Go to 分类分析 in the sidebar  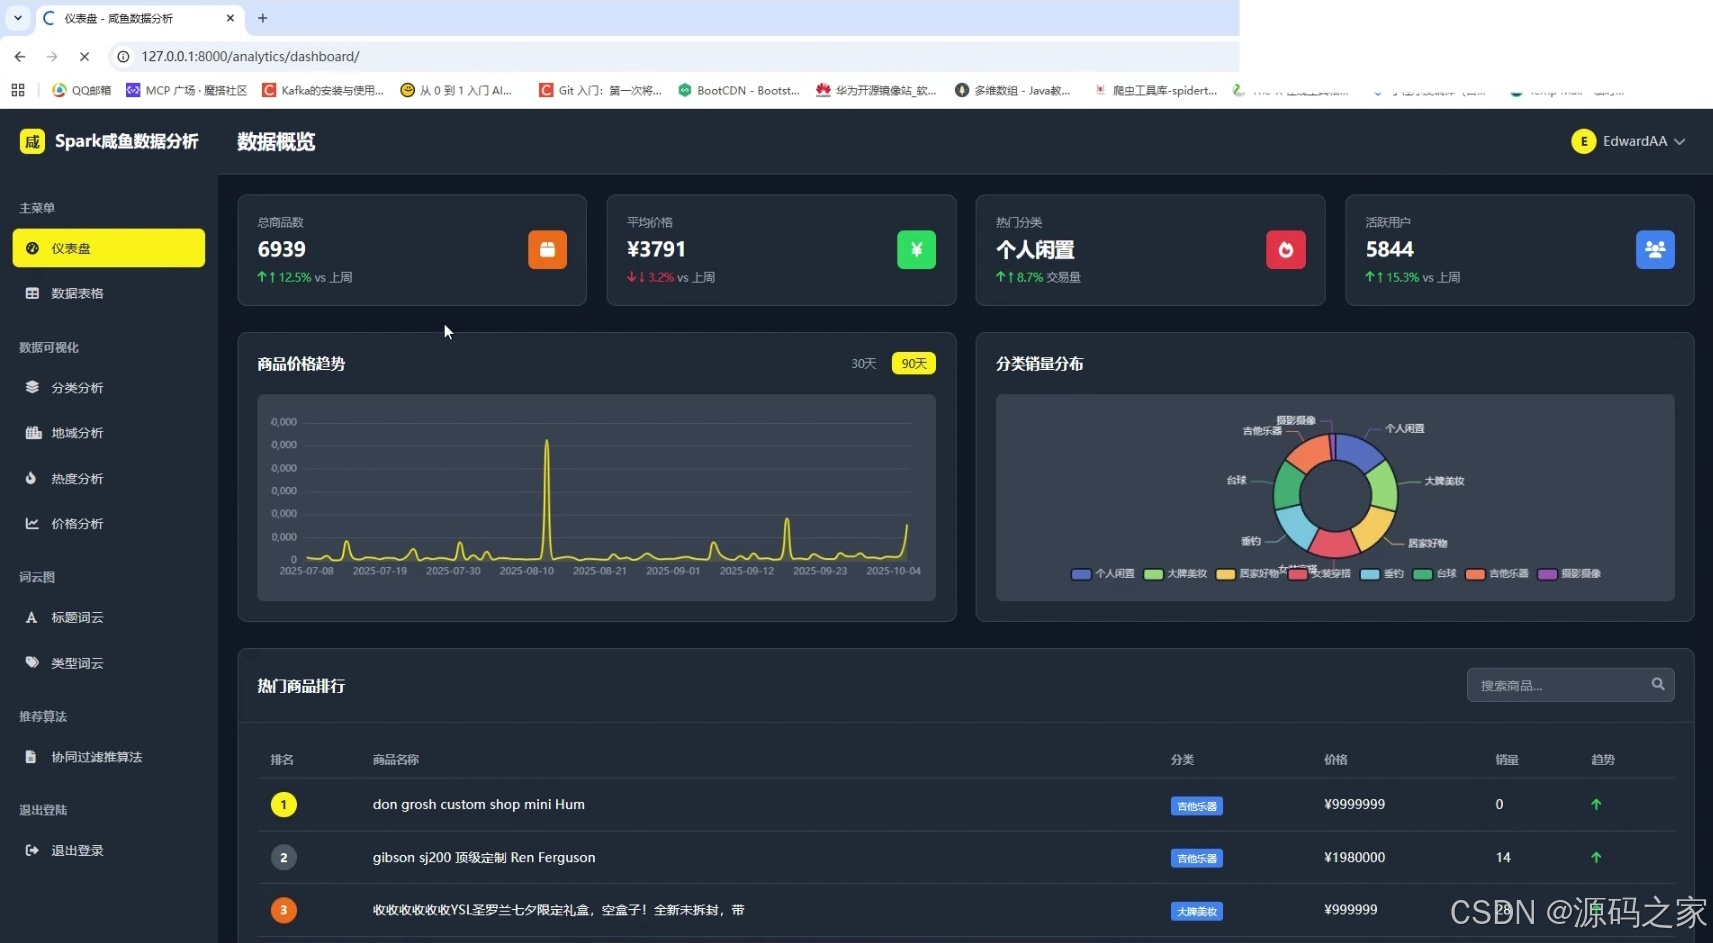pyautogui.click(x=108, y=387)
